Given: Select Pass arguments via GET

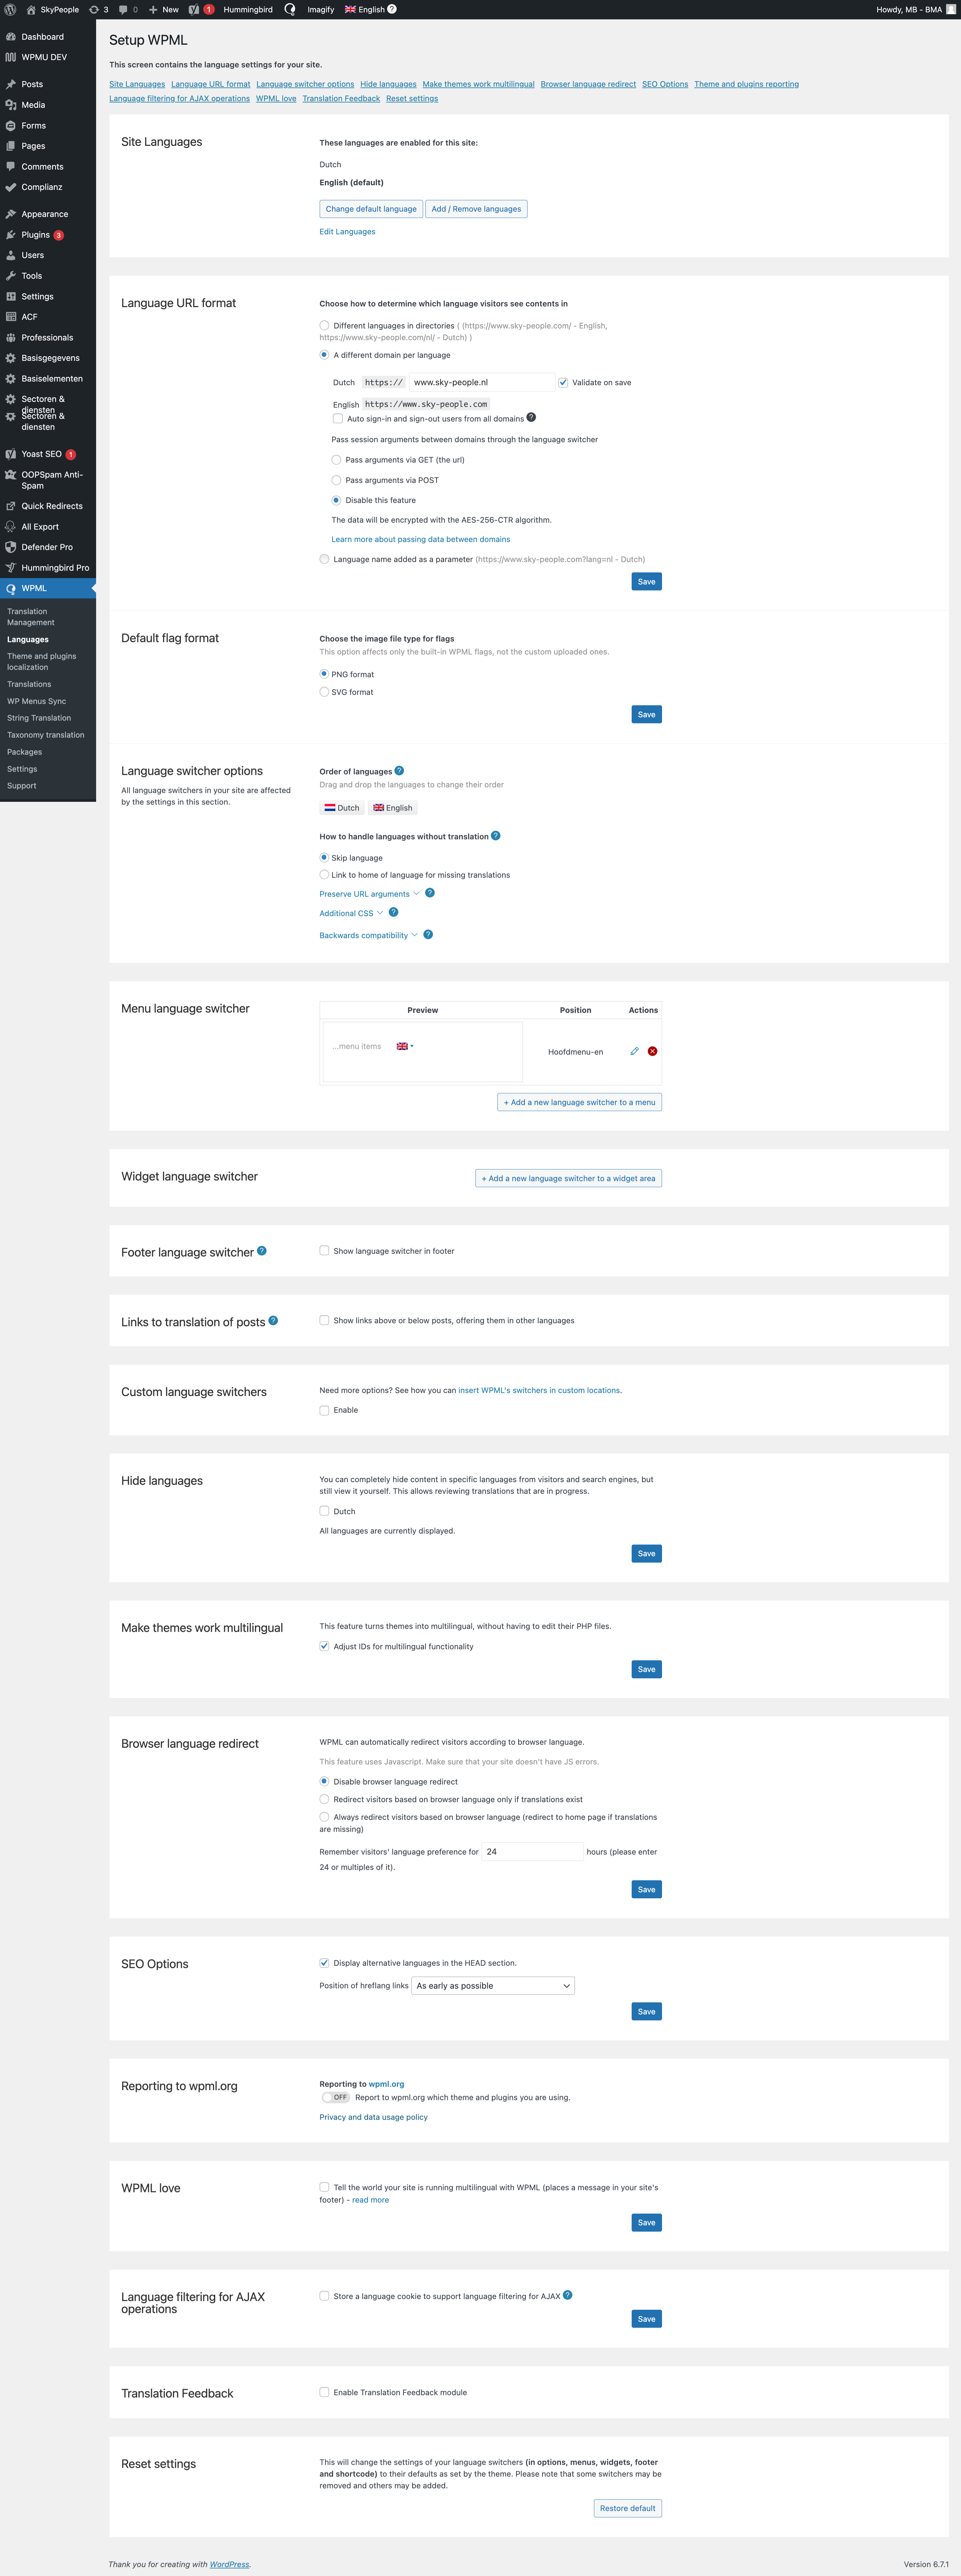Looking at the screenshot, I should (336, 460).
